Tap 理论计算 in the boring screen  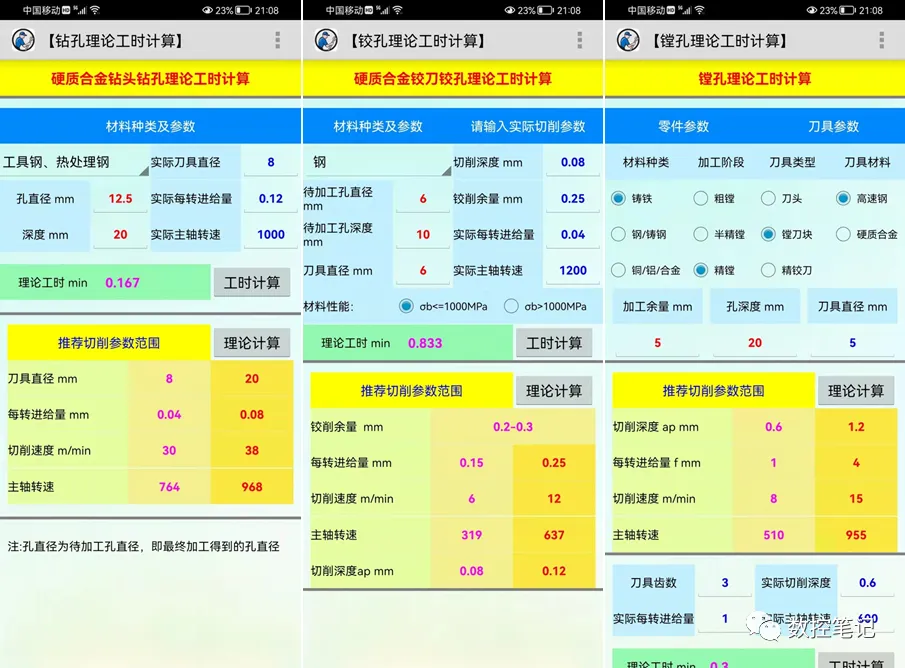tap(856, 391)
